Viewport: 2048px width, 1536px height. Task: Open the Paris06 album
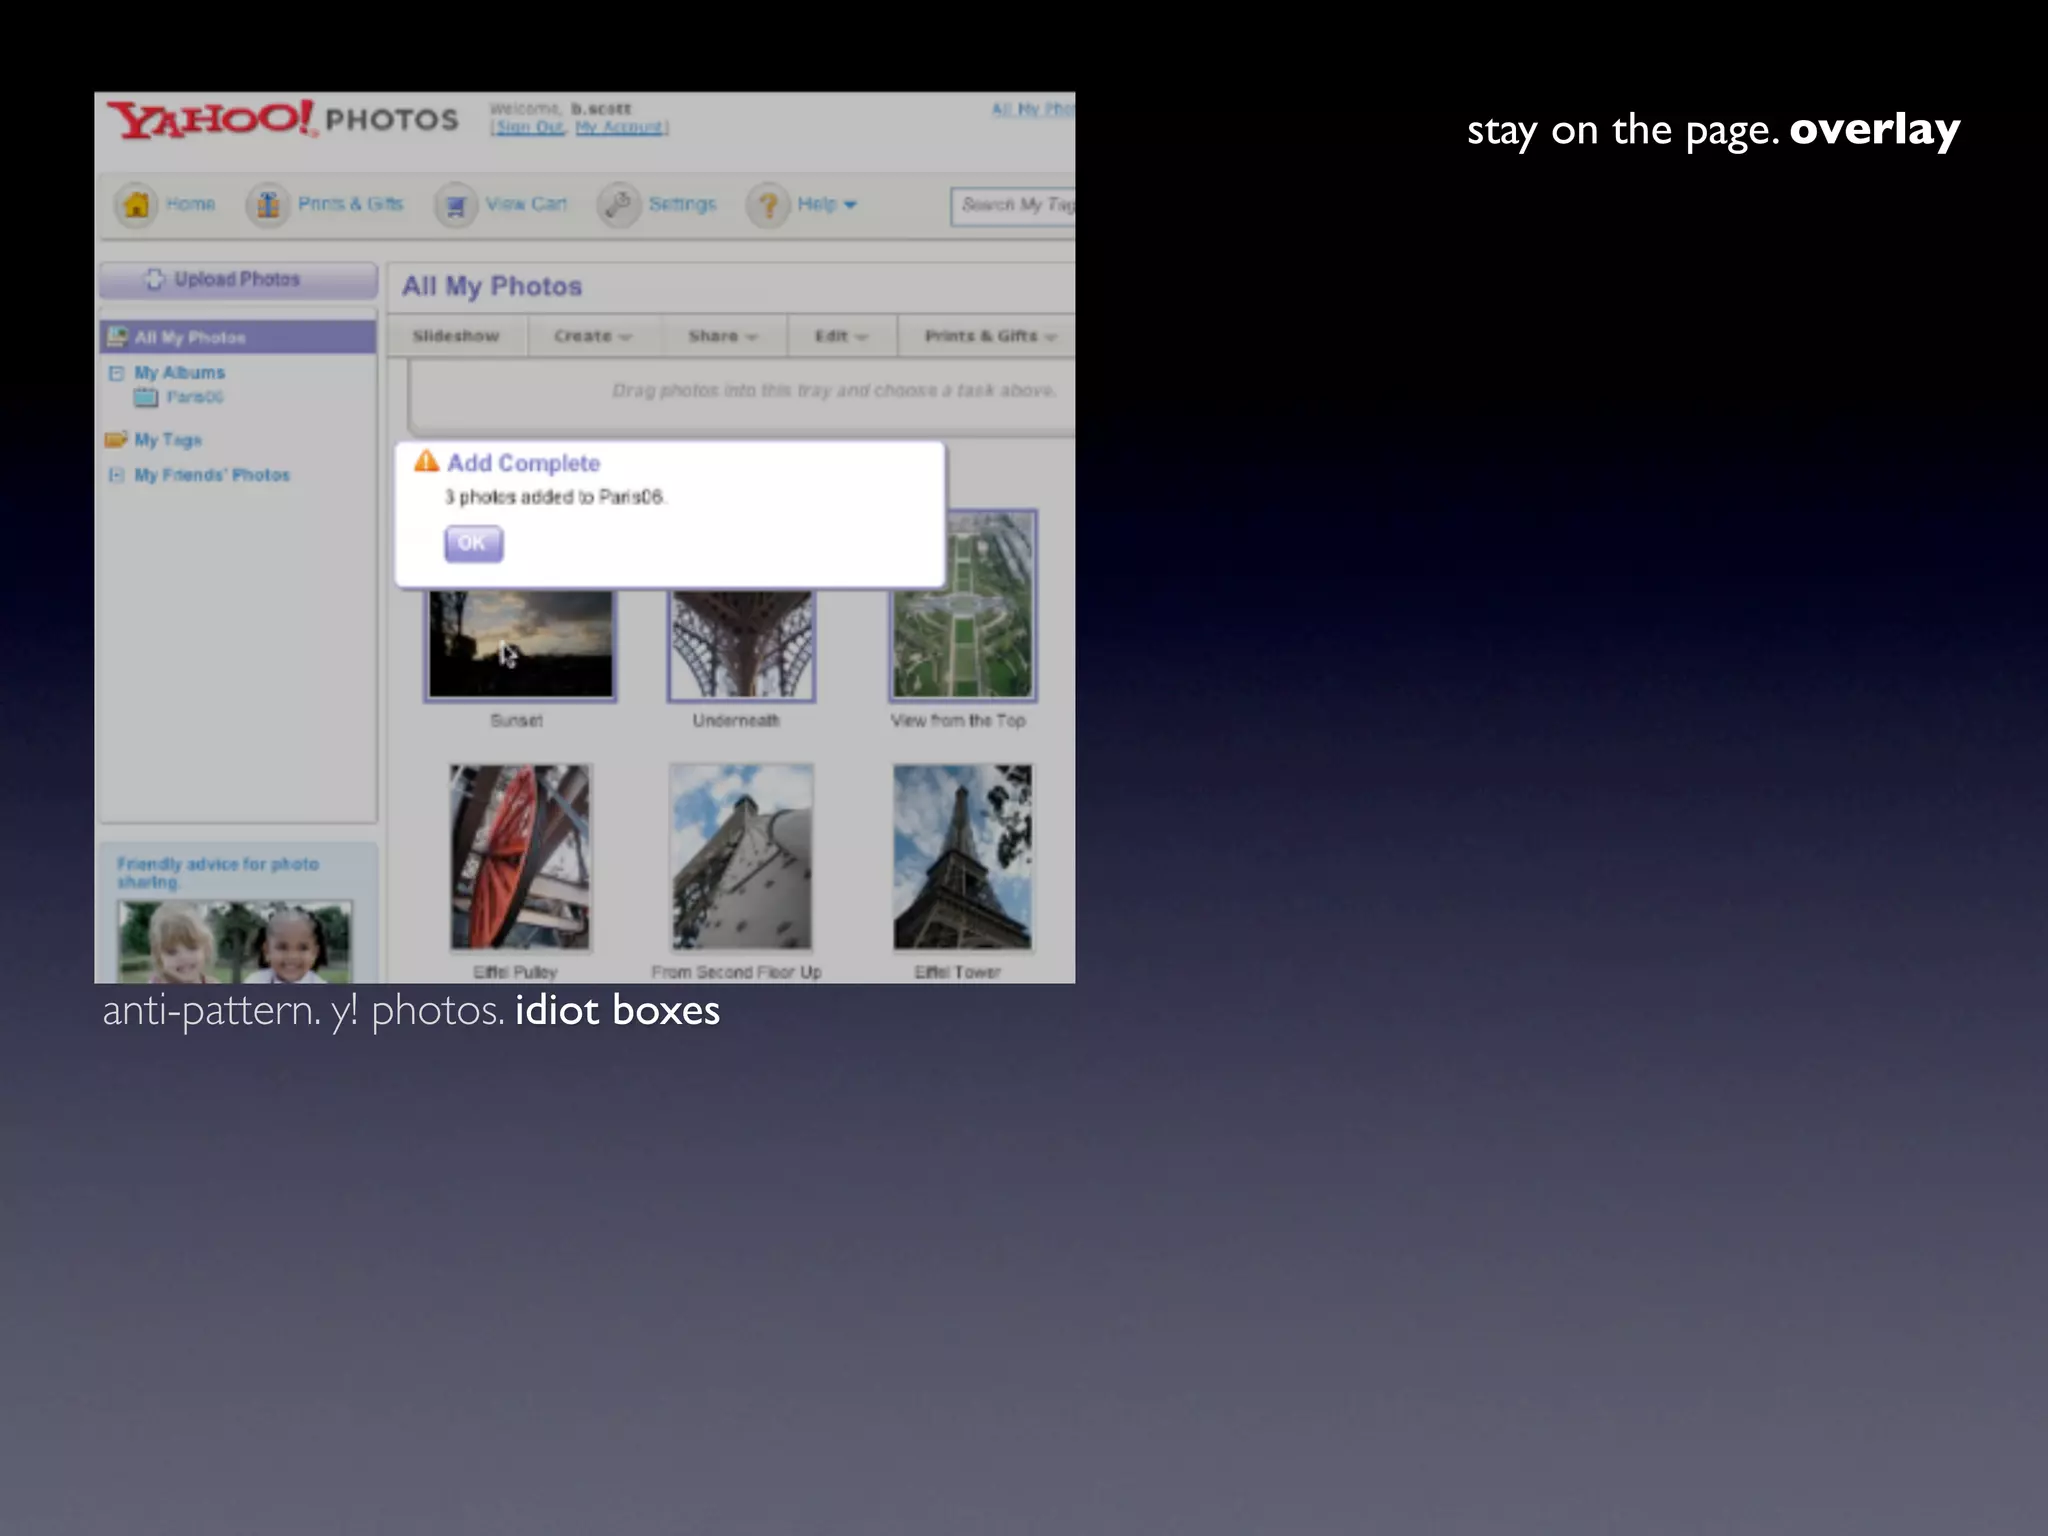coord(195,397)
